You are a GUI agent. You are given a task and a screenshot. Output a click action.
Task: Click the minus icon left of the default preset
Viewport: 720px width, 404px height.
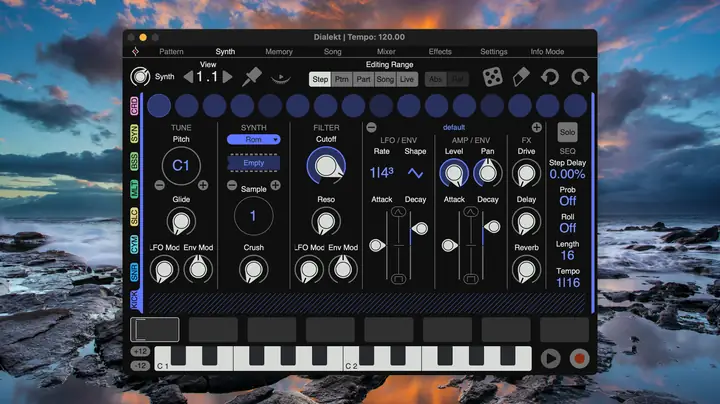coord(371,127)
